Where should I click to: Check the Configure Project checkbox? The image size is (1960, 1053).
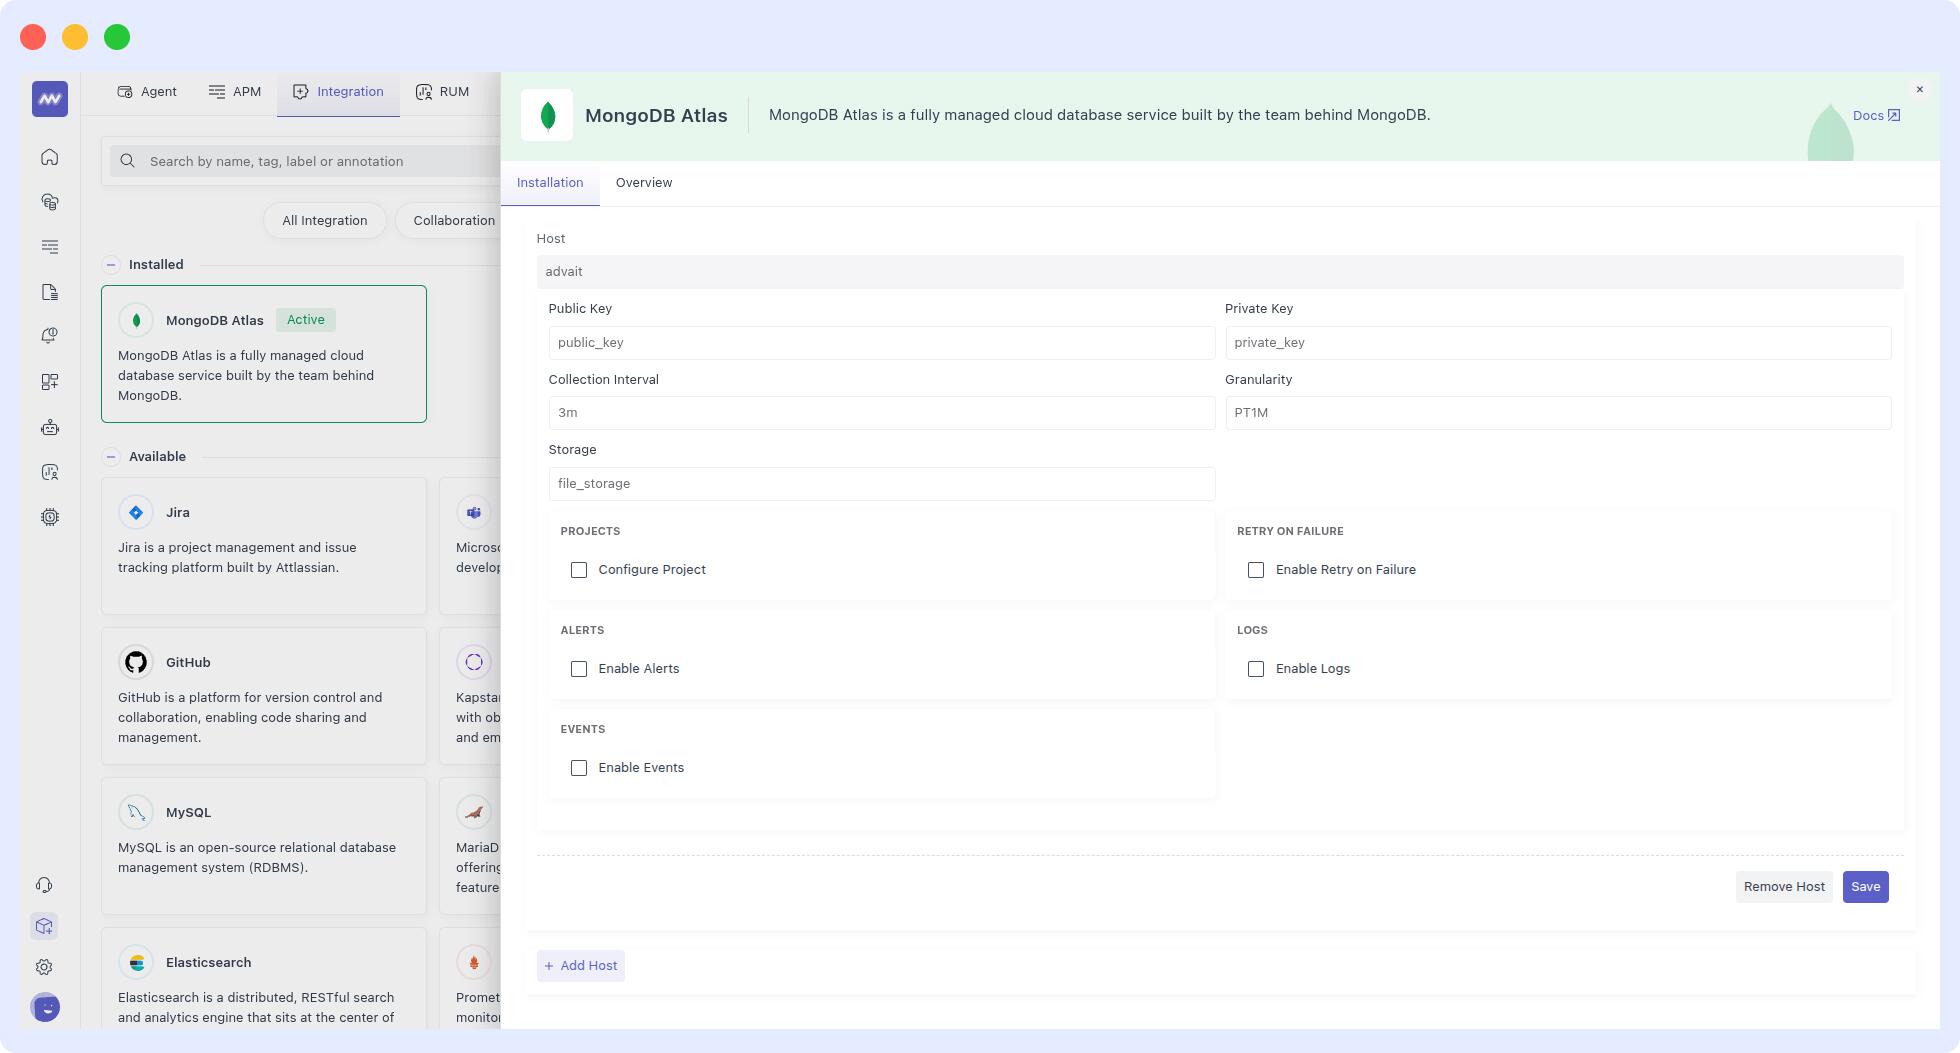tap(579, 570)
